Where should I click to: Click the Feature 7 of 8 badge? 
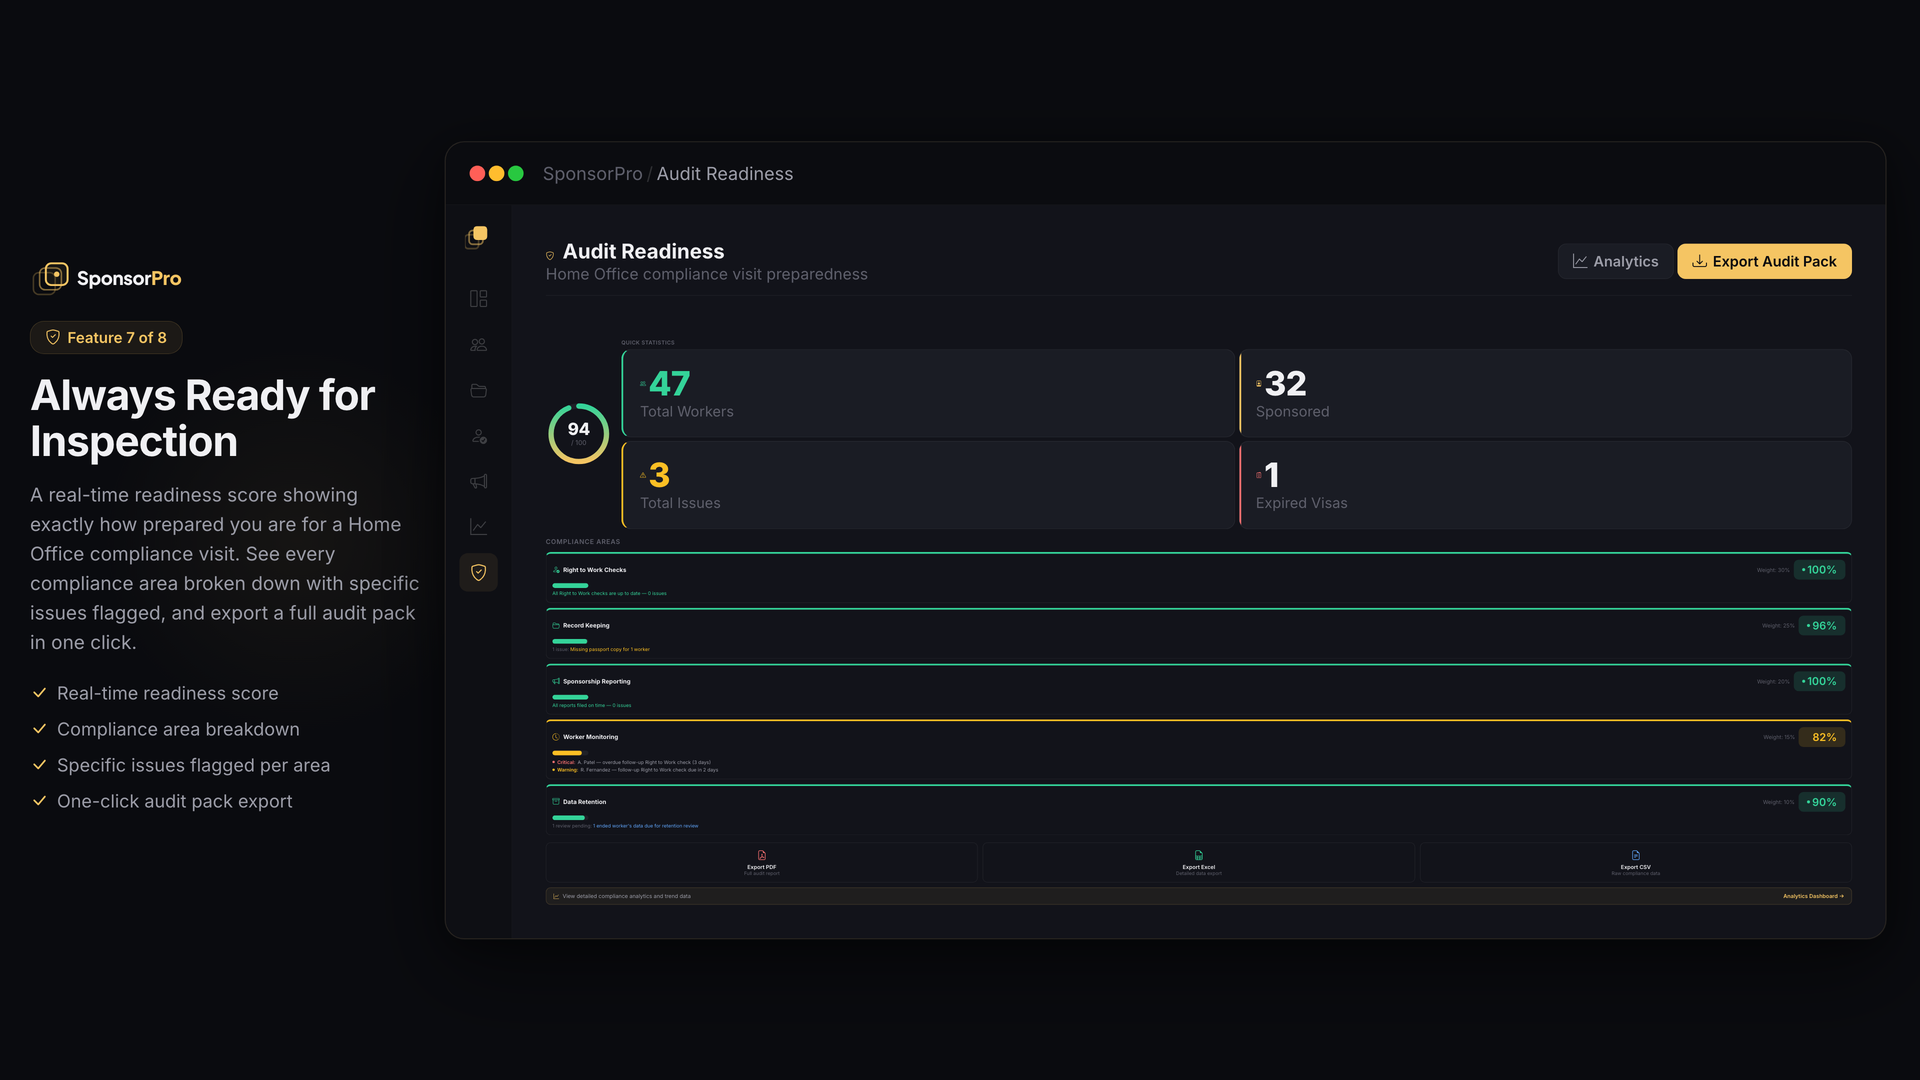pyautogui.click(x=106, y=337)
